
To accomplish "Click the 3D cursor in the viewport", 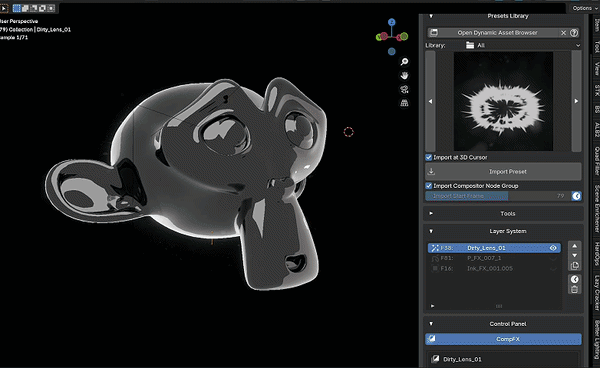I will (348, 132).
